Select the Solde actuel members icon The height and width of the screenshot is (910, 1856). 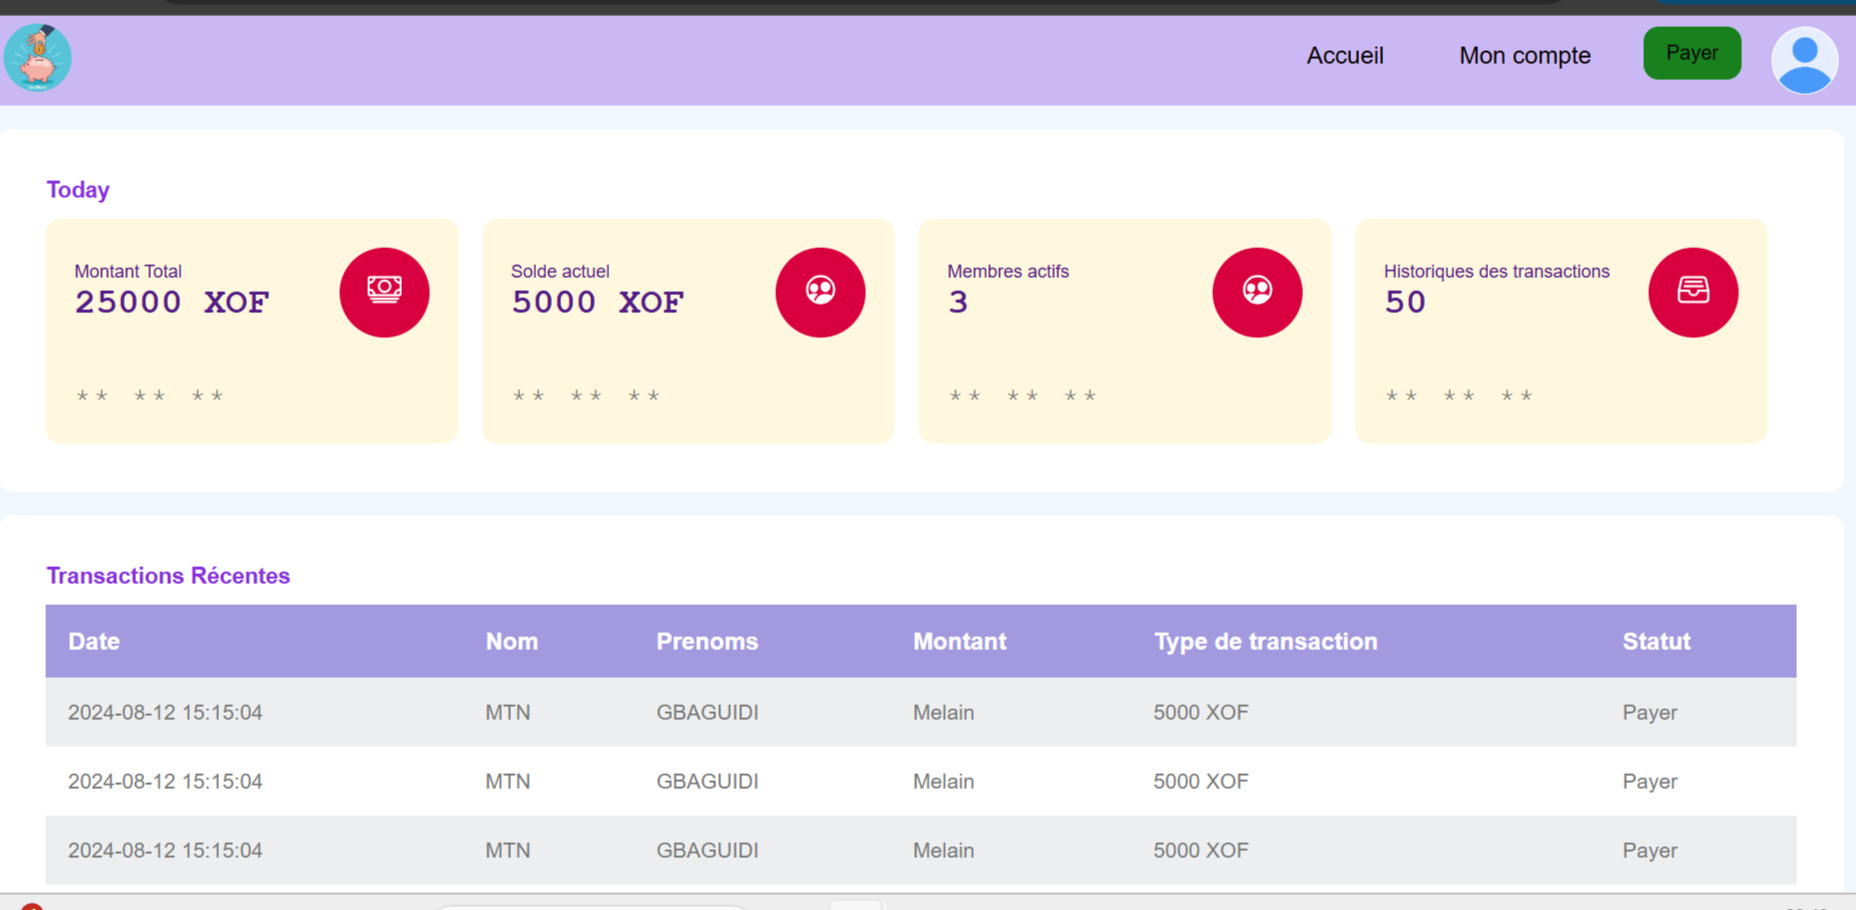point(820,291)
